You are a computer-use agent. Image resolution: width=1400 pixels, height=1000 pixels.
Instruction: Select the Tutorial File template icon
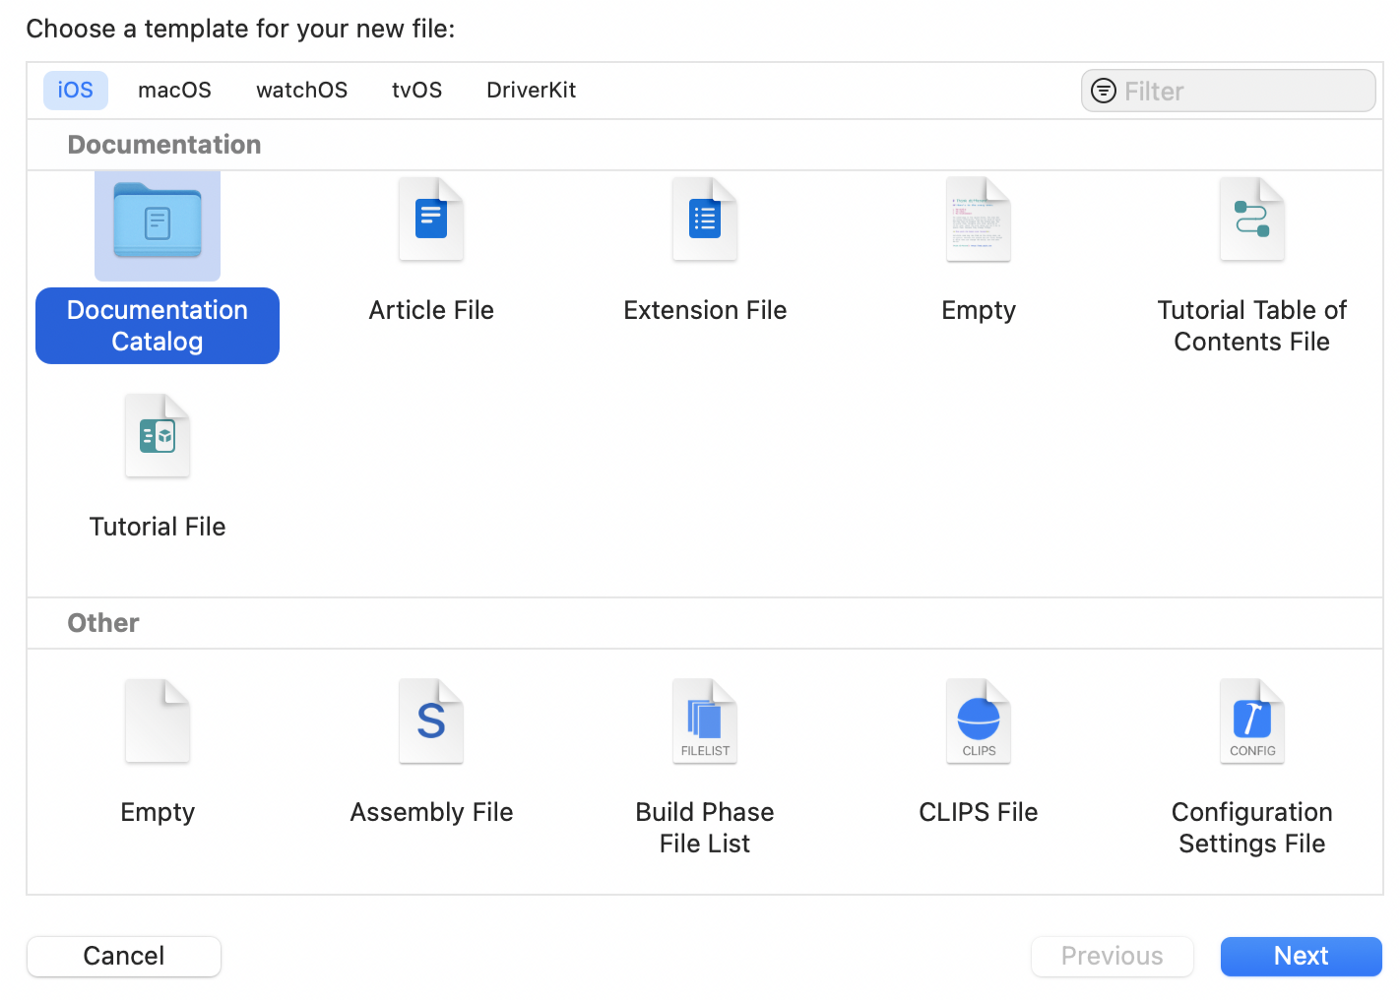(x=157, y=437)
